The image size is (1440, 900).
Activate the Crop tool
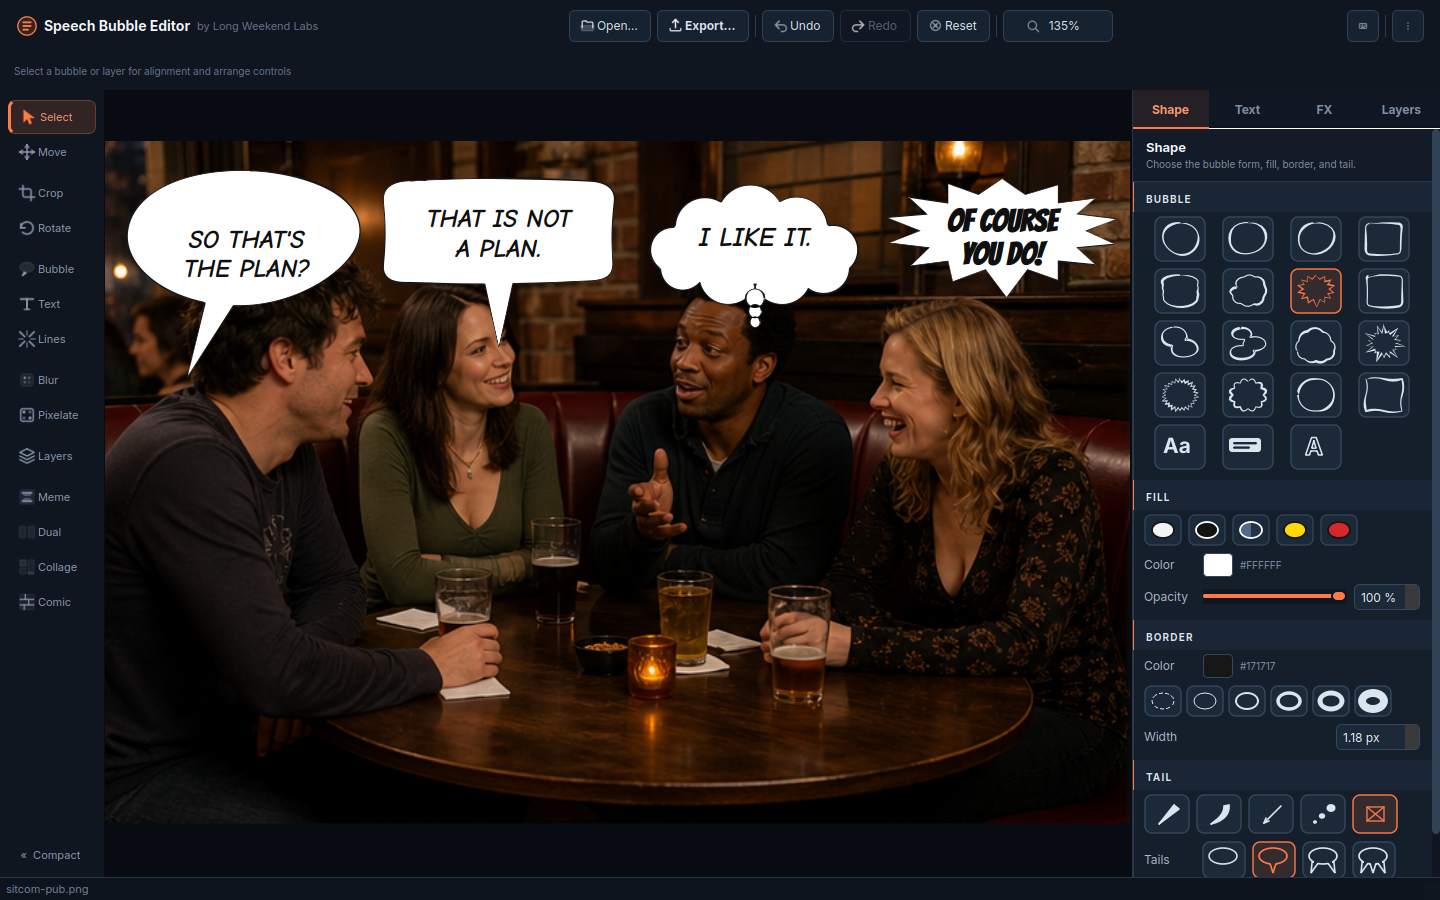click(52, 193)
